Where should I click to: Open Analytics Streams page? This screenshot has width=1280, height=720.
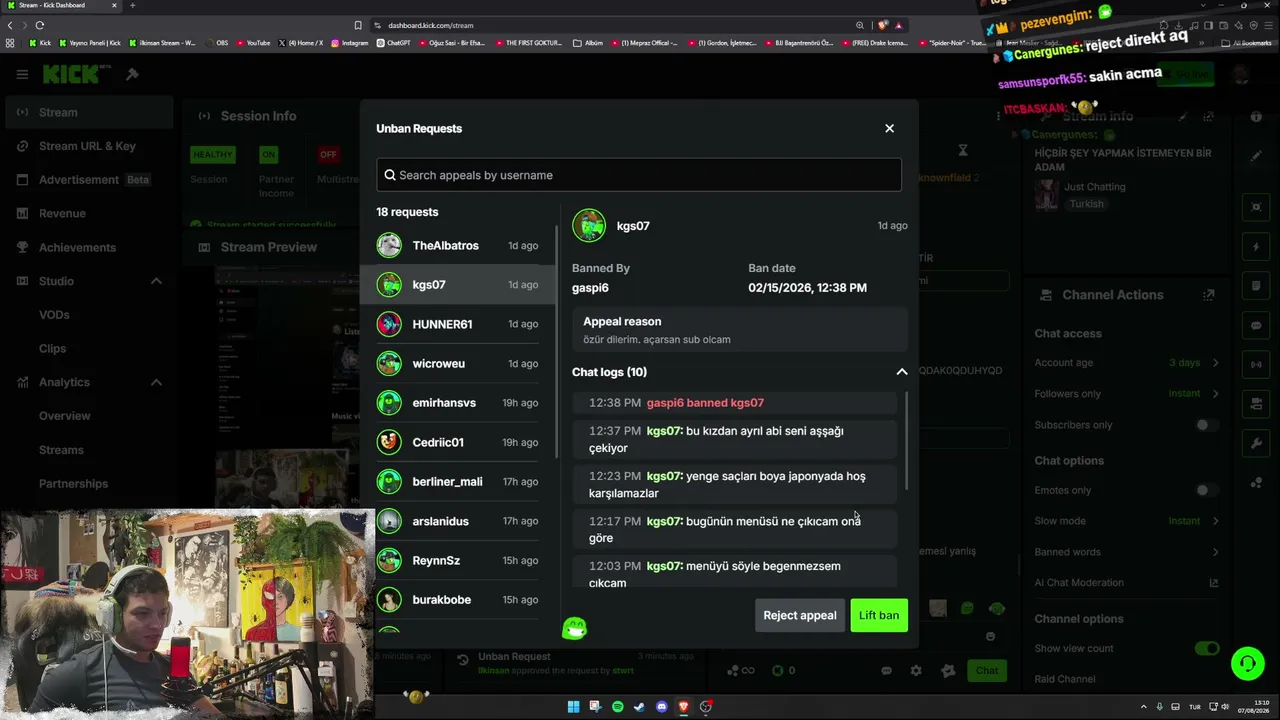[61, 450]
